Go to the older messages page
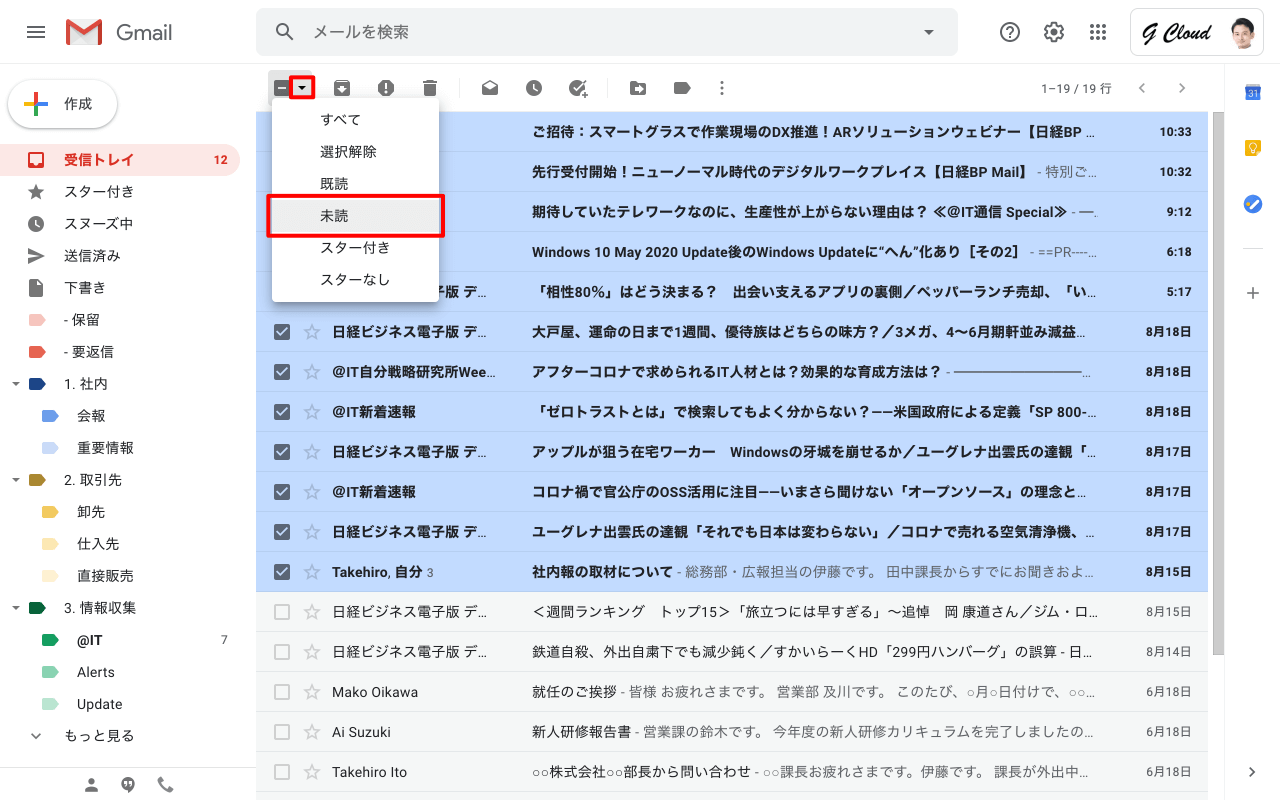Screen dimensions: 1280x800 (1182, 88)
